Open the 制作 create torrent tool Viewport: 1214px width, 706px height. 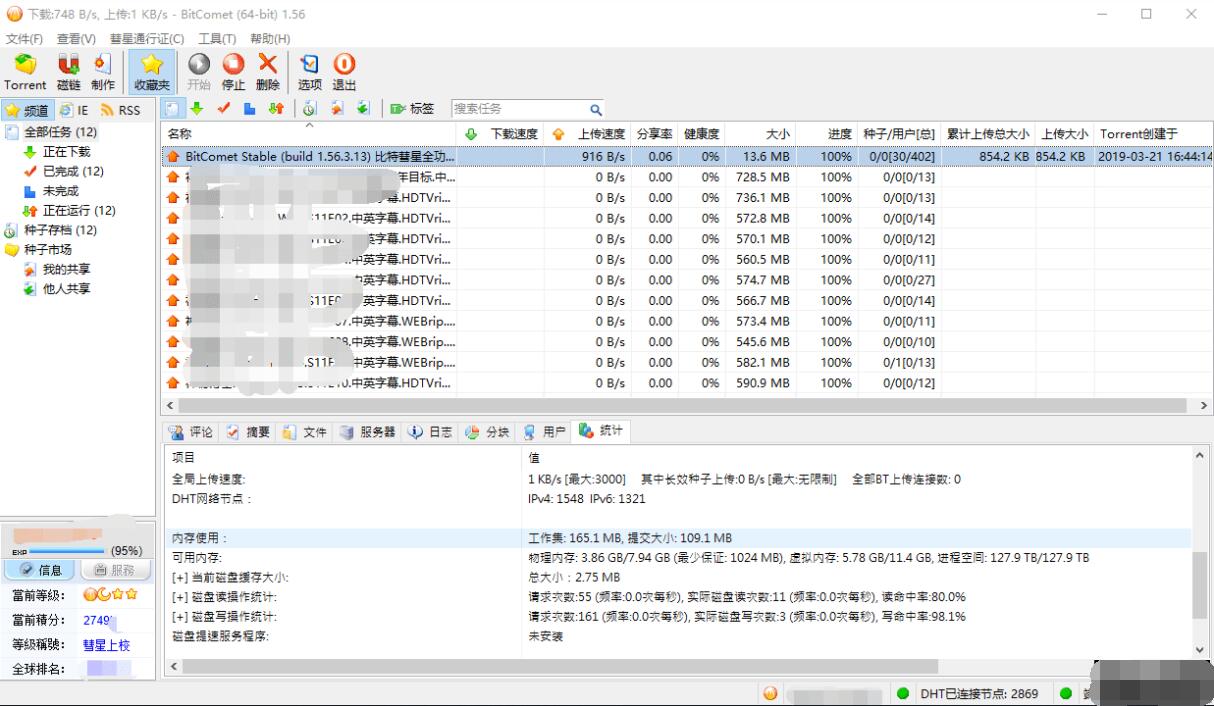click(x=103, y=73)
